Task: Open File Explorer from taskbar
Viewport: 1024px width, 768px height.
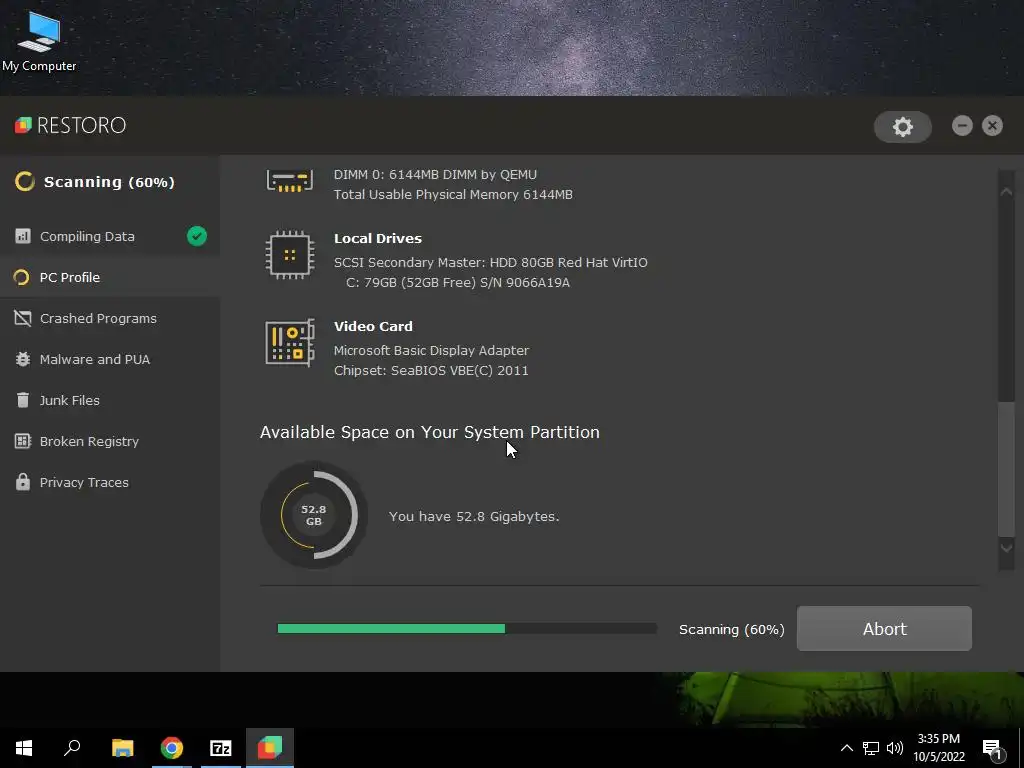Action: tap(122, 748)
